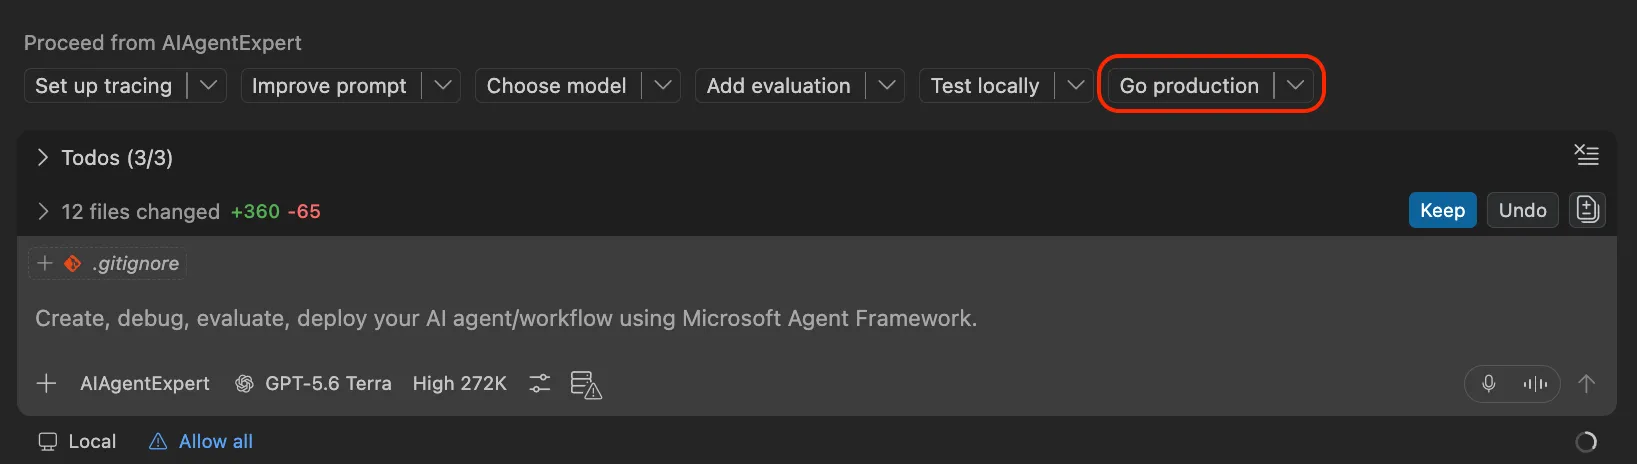Undo the file changes

tap(1523, 210)
